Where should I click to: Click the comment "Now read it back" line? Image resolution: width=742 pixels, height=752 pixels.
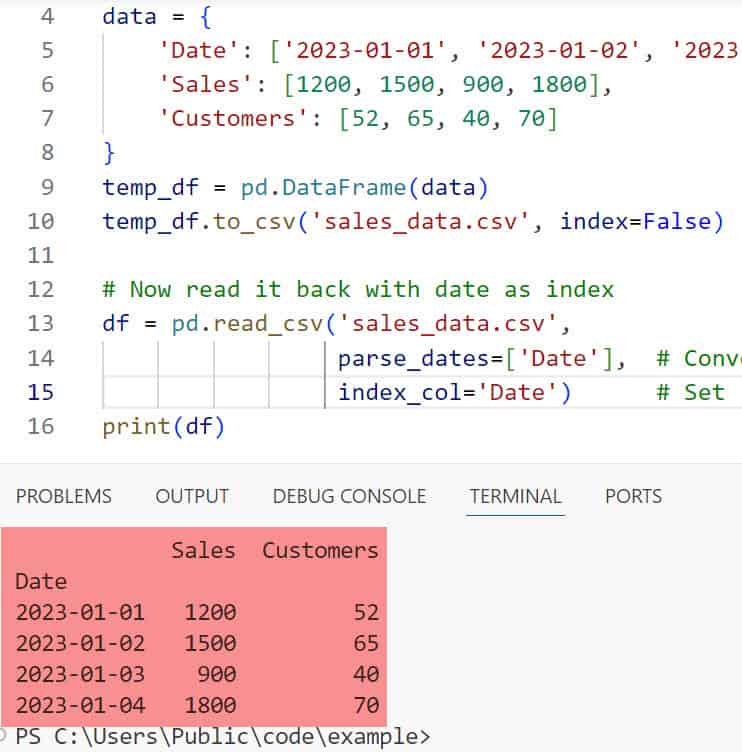click(357, 290)
